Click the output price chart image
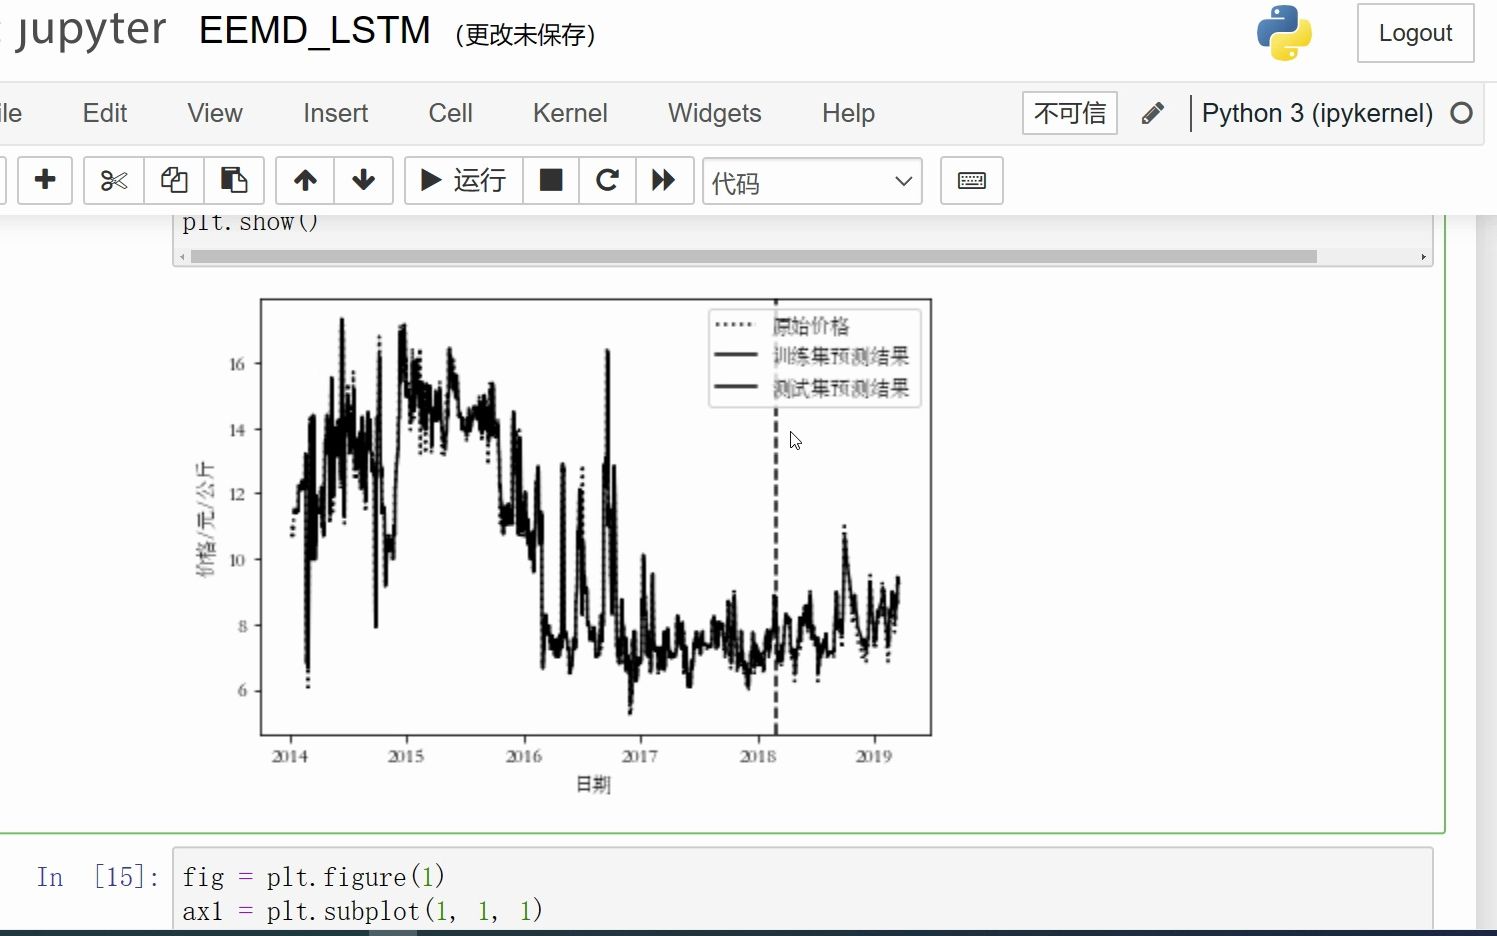Image resolution: width=1497 pixels, height=936 pixels. pyautogui.click(x=563, y=546)
